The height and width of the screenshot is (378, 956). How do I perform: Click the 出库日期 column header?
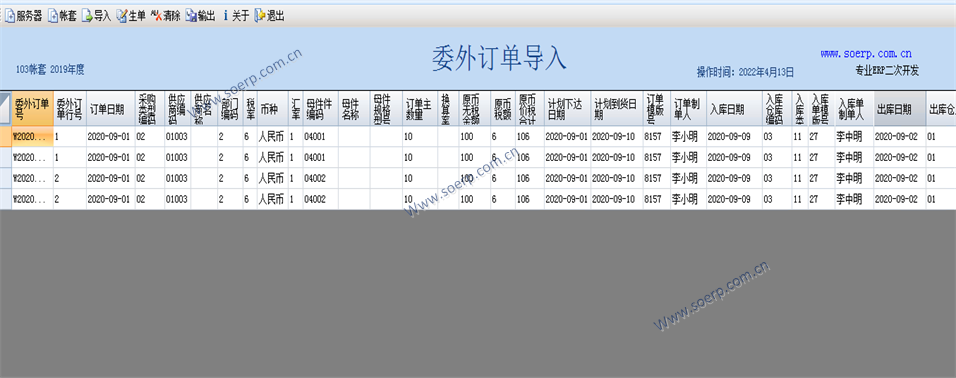coord(899,109)
